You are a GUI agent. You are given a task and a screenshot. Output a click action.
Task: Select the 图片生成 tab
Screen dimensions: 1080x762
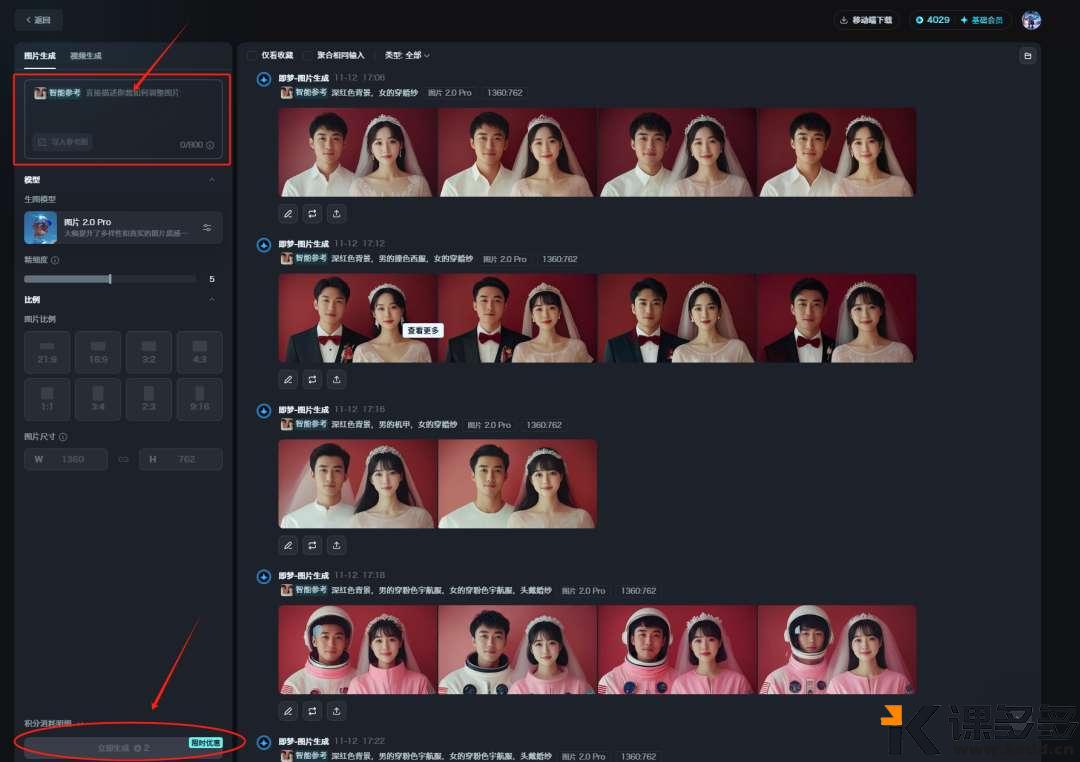coord(40,56)
